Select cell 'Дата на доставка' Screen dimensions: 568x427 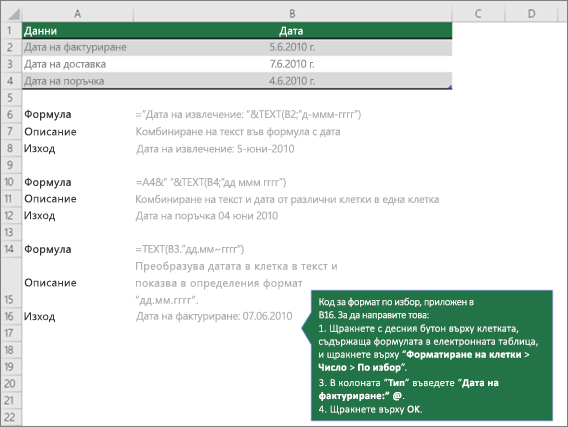click(x=78, y=64)
